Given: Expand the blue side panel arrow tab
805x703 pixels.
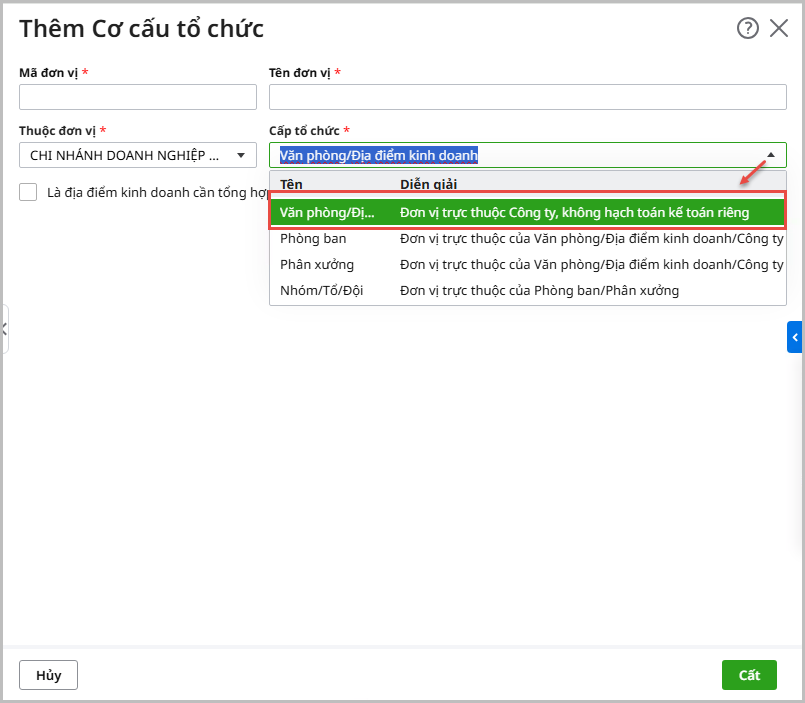Looking at the screenshot, I should click(x=795, y=338).
